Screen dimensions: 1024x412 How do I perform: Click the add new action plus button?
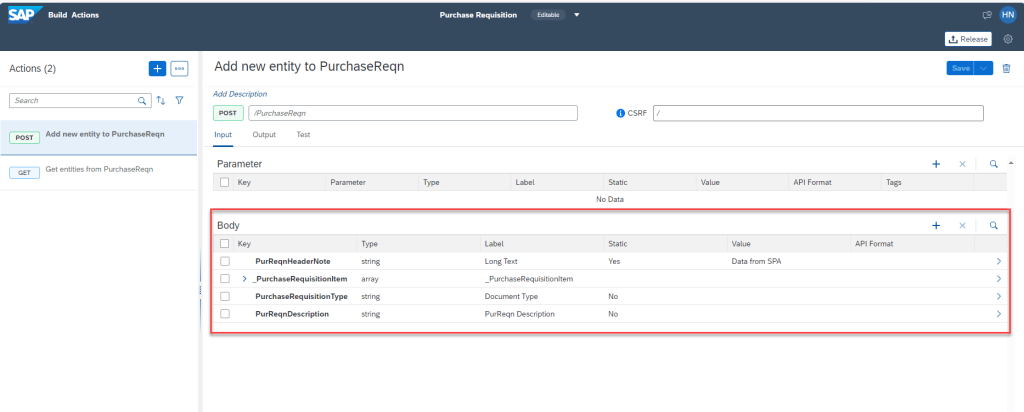[x=157, y=68]
